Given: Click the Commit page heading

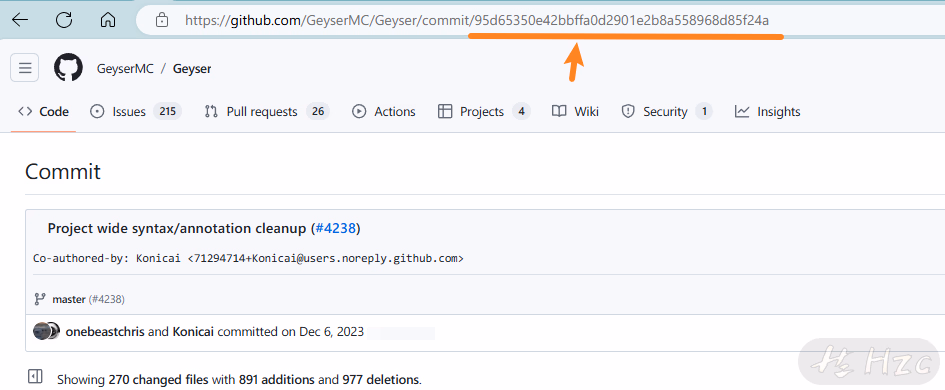Looking at the screenshot, I should click(63, 172).
